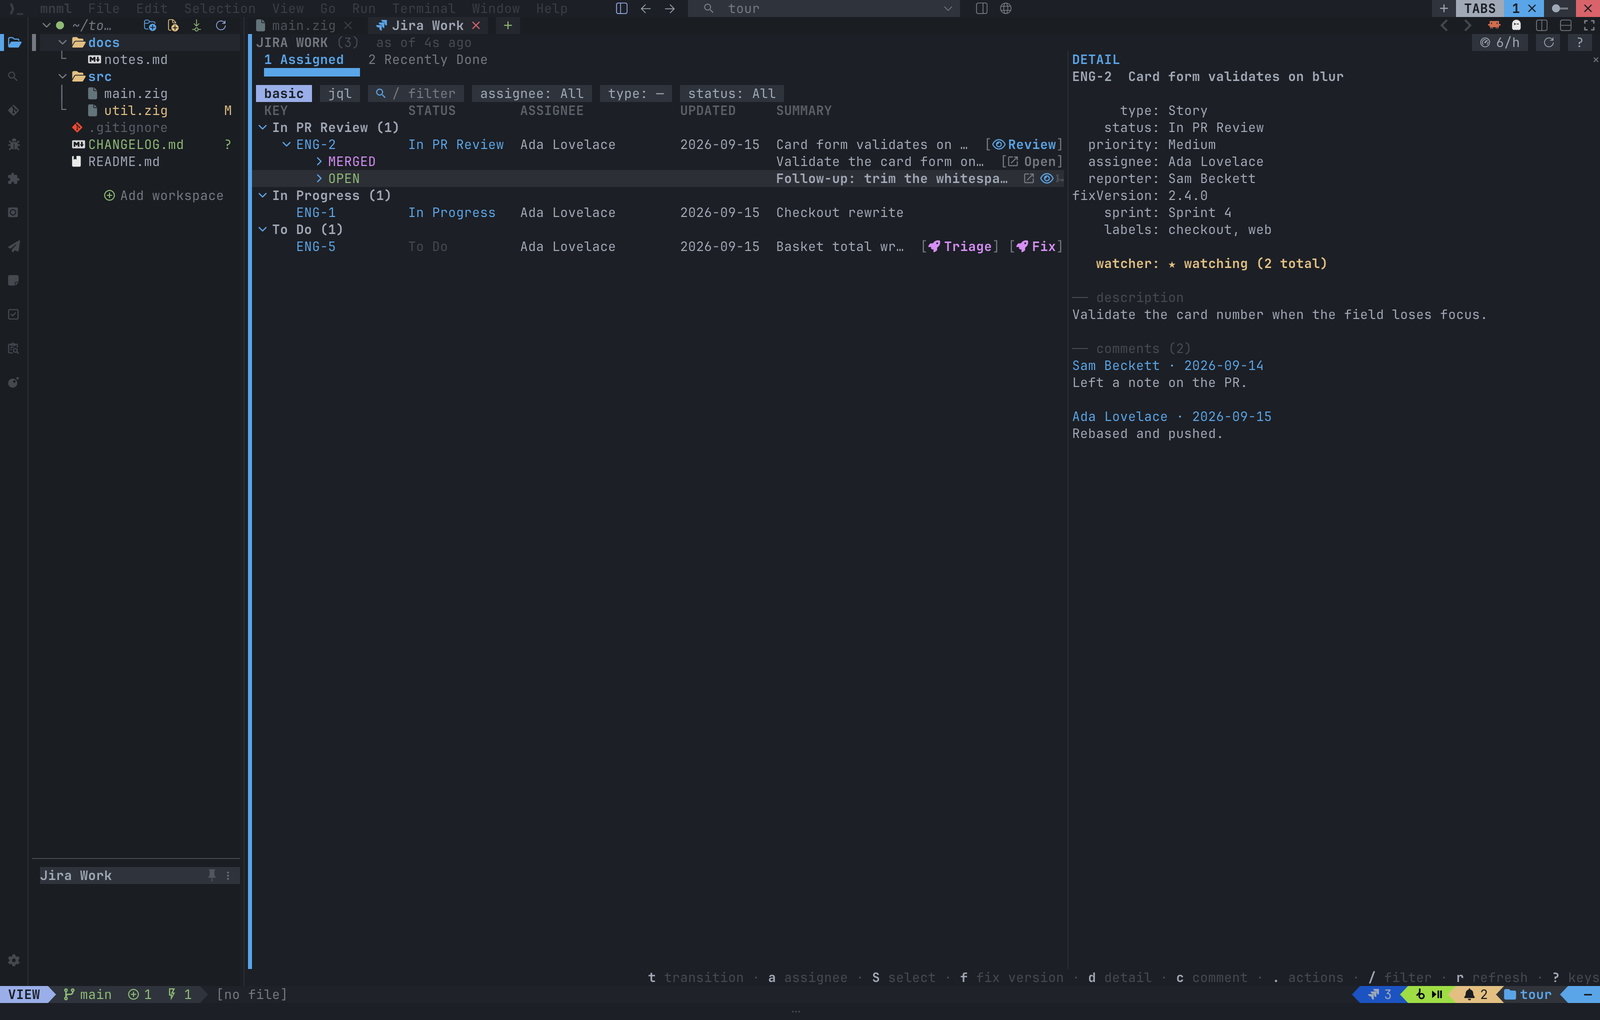This screenshot has height=1020, width=1600.
Task: Collapse the In PR Review group
Action: [263, 127]
